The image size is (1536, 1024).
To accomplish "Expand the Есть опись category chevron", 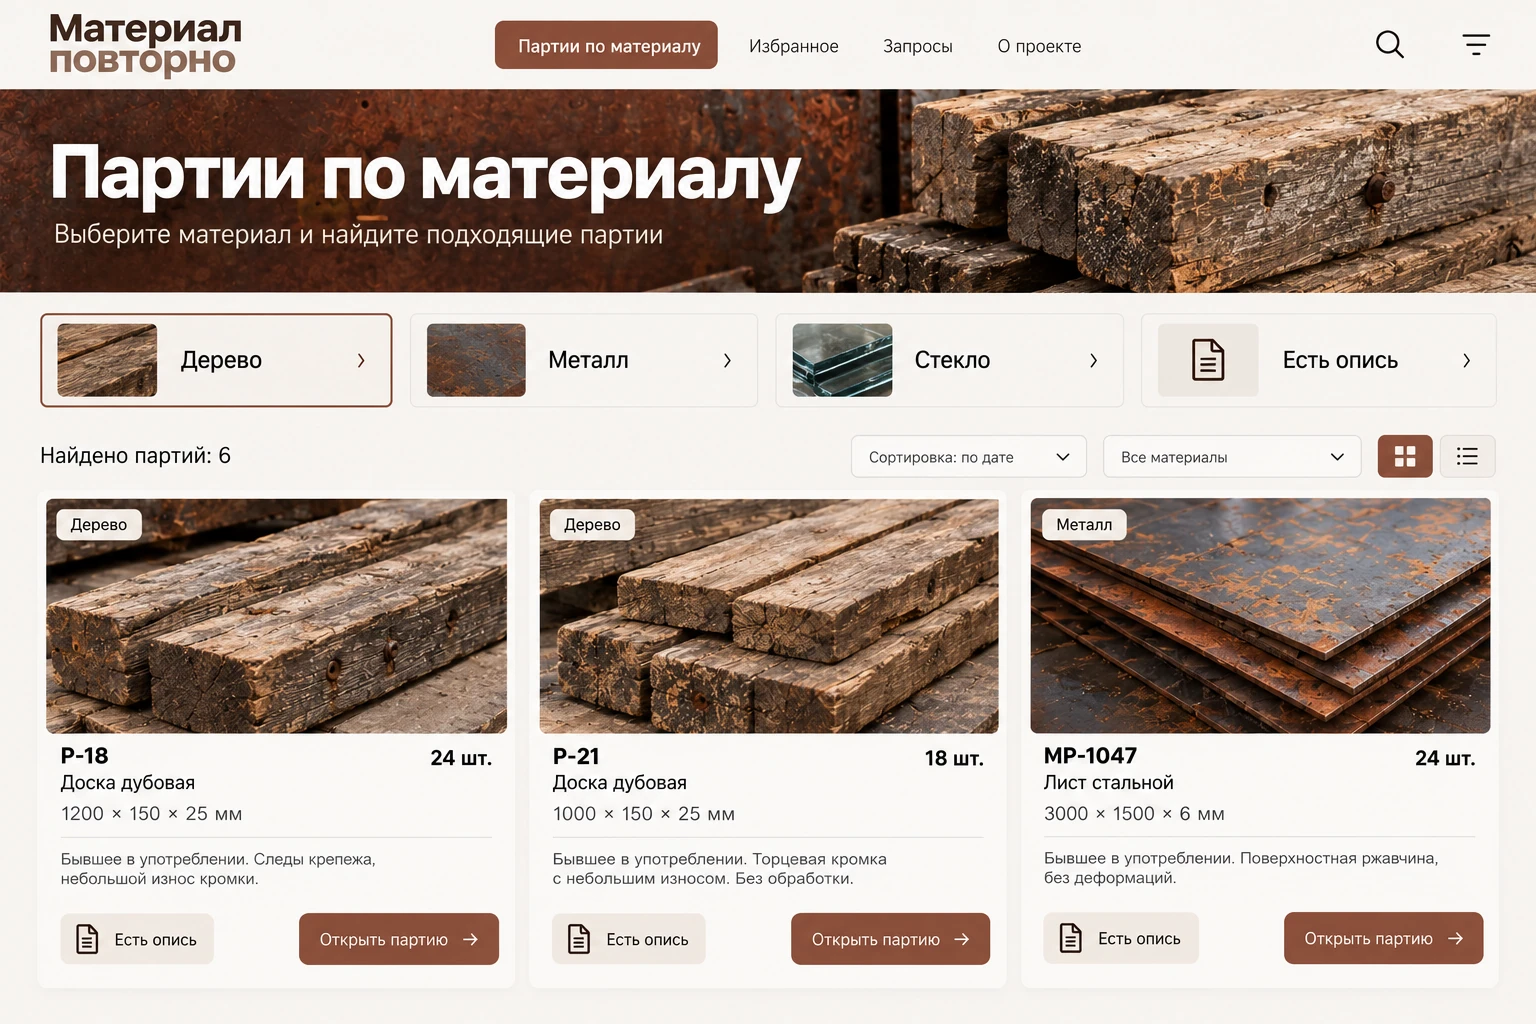I will pos(1466,360).
